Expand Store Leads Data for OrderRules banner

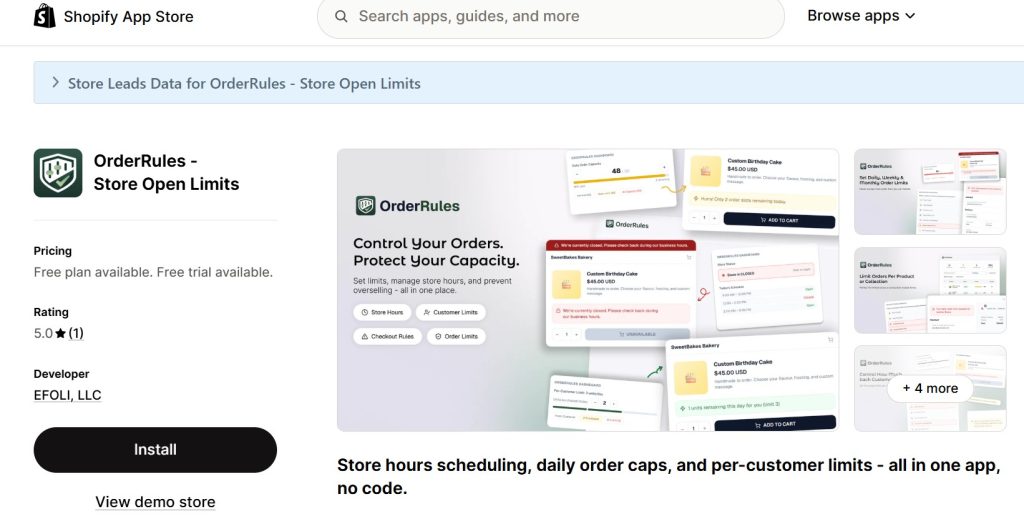click(529, 83)
